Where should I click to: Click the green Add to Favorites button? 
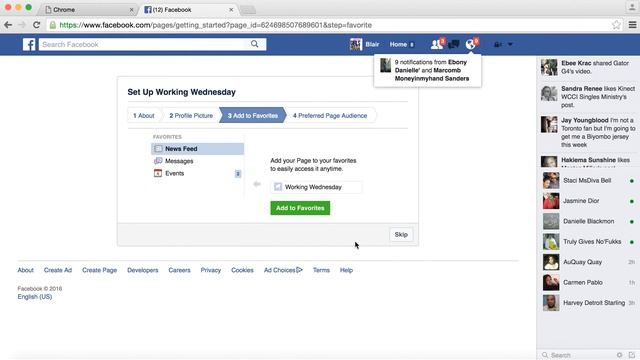tap(300, 208)
